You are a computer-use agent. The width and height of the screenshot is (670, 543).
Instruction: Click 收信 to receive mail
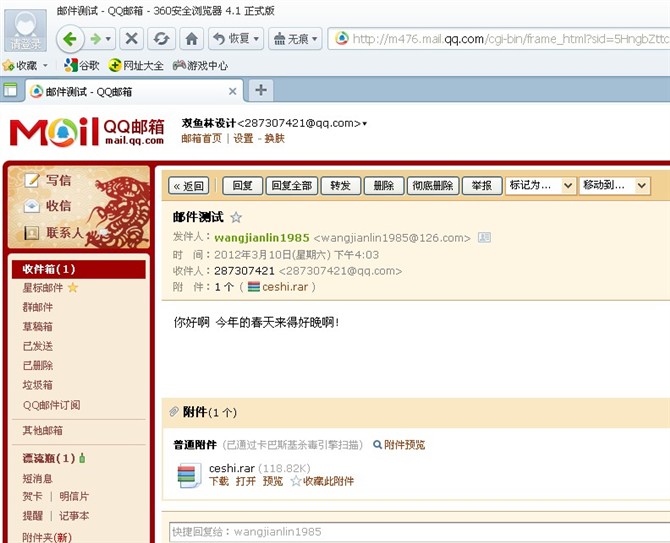coord(48,206)
